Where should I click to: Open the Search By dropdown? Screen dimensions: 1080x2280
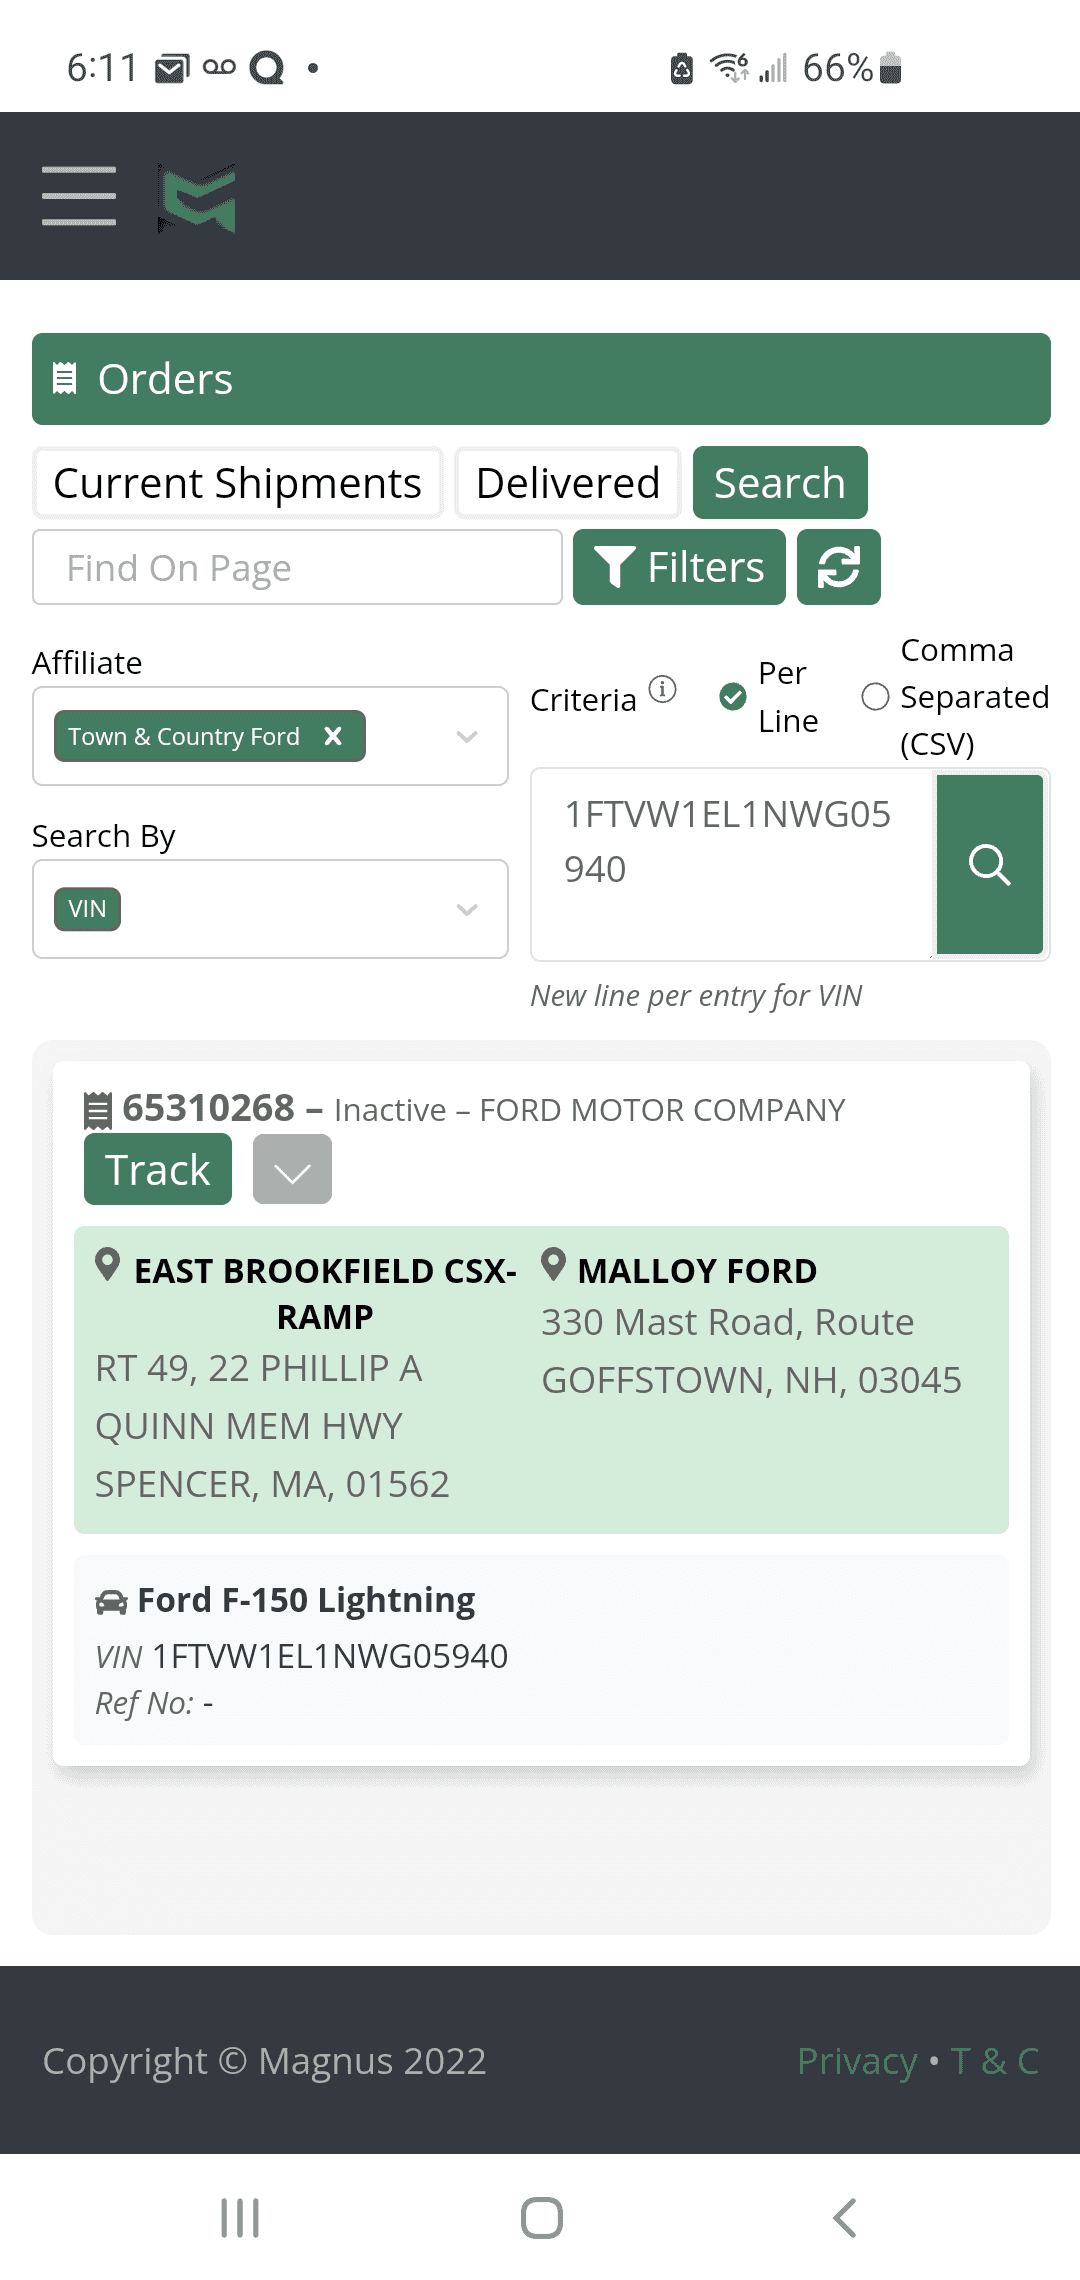click(466, 909)
